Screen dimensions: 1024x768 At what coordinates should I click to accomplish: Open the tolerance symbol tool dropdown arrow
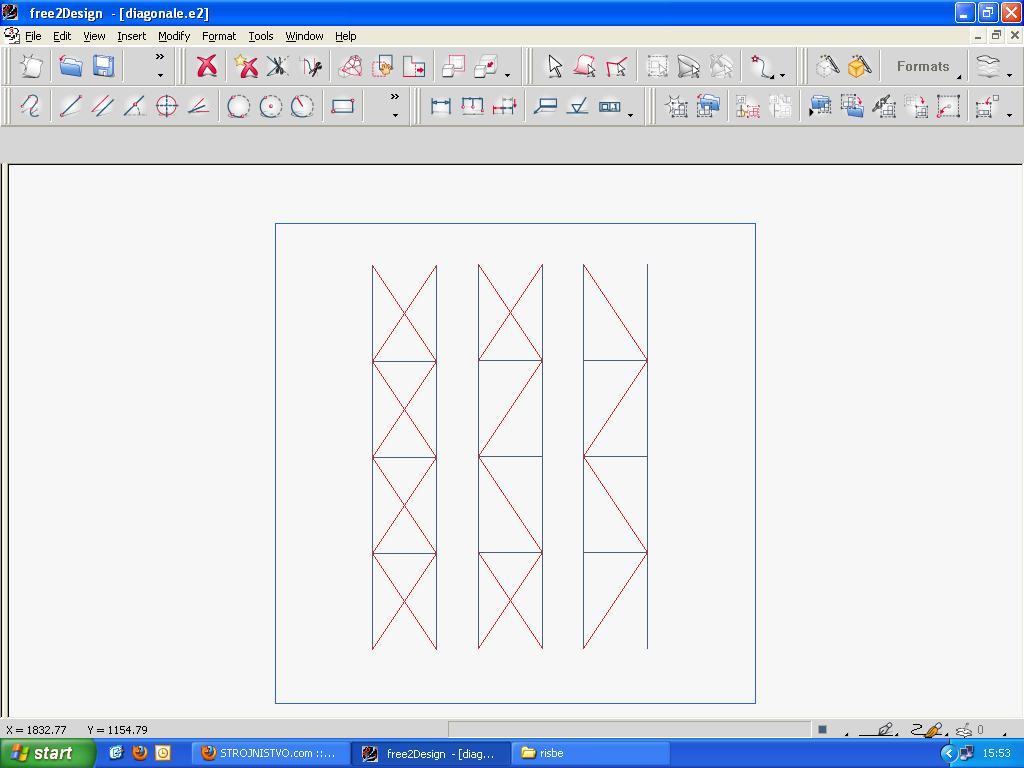[x=630, y=115]
